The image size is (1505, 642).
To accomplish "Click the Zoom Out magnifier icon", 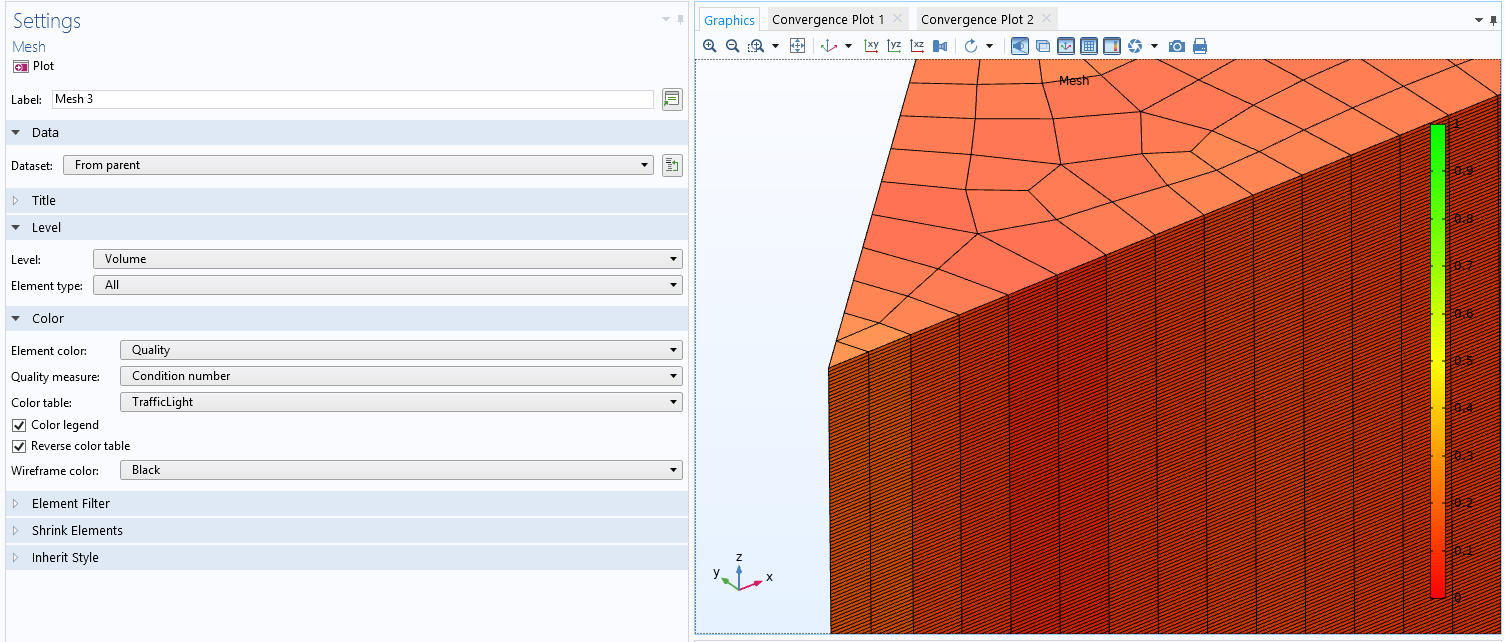I will tap(732, 46).
